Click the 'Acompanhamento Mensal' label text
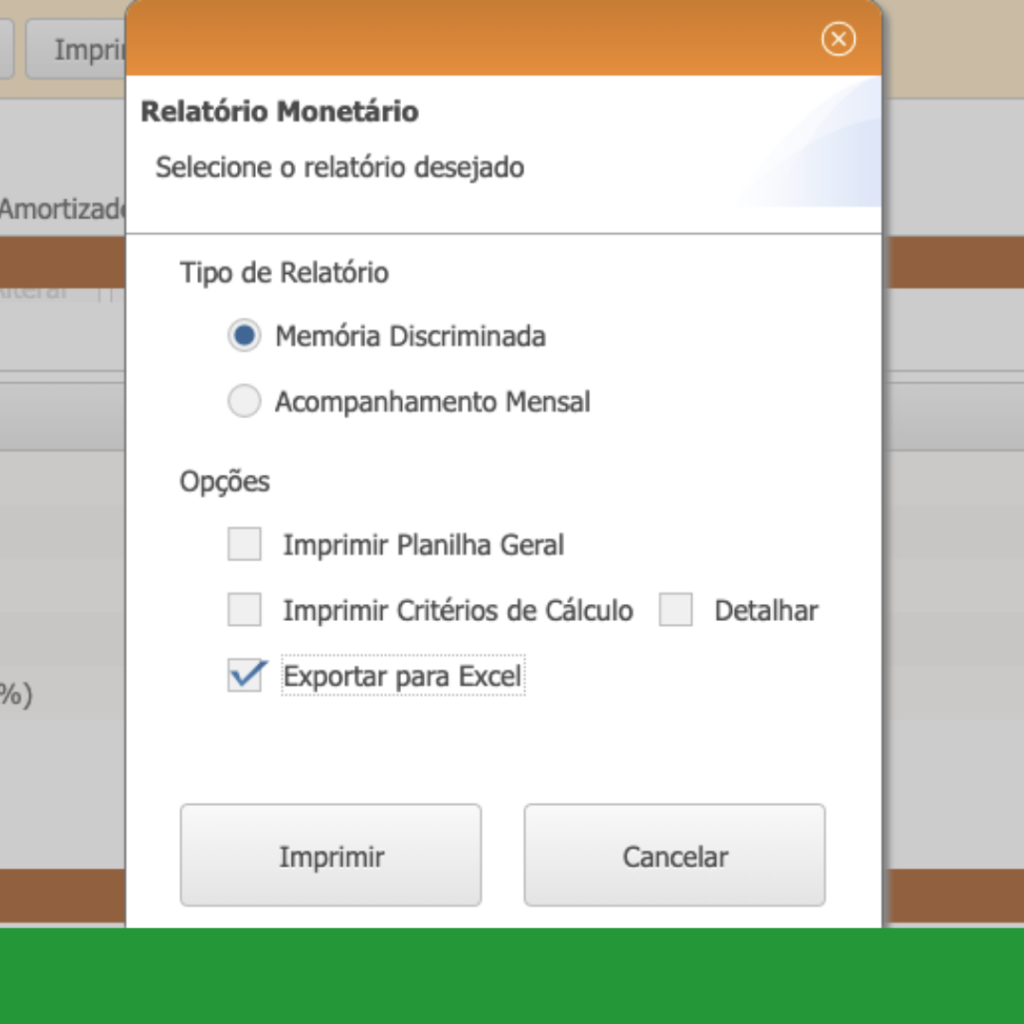The image size is (1024, 1024). (432, 402)
